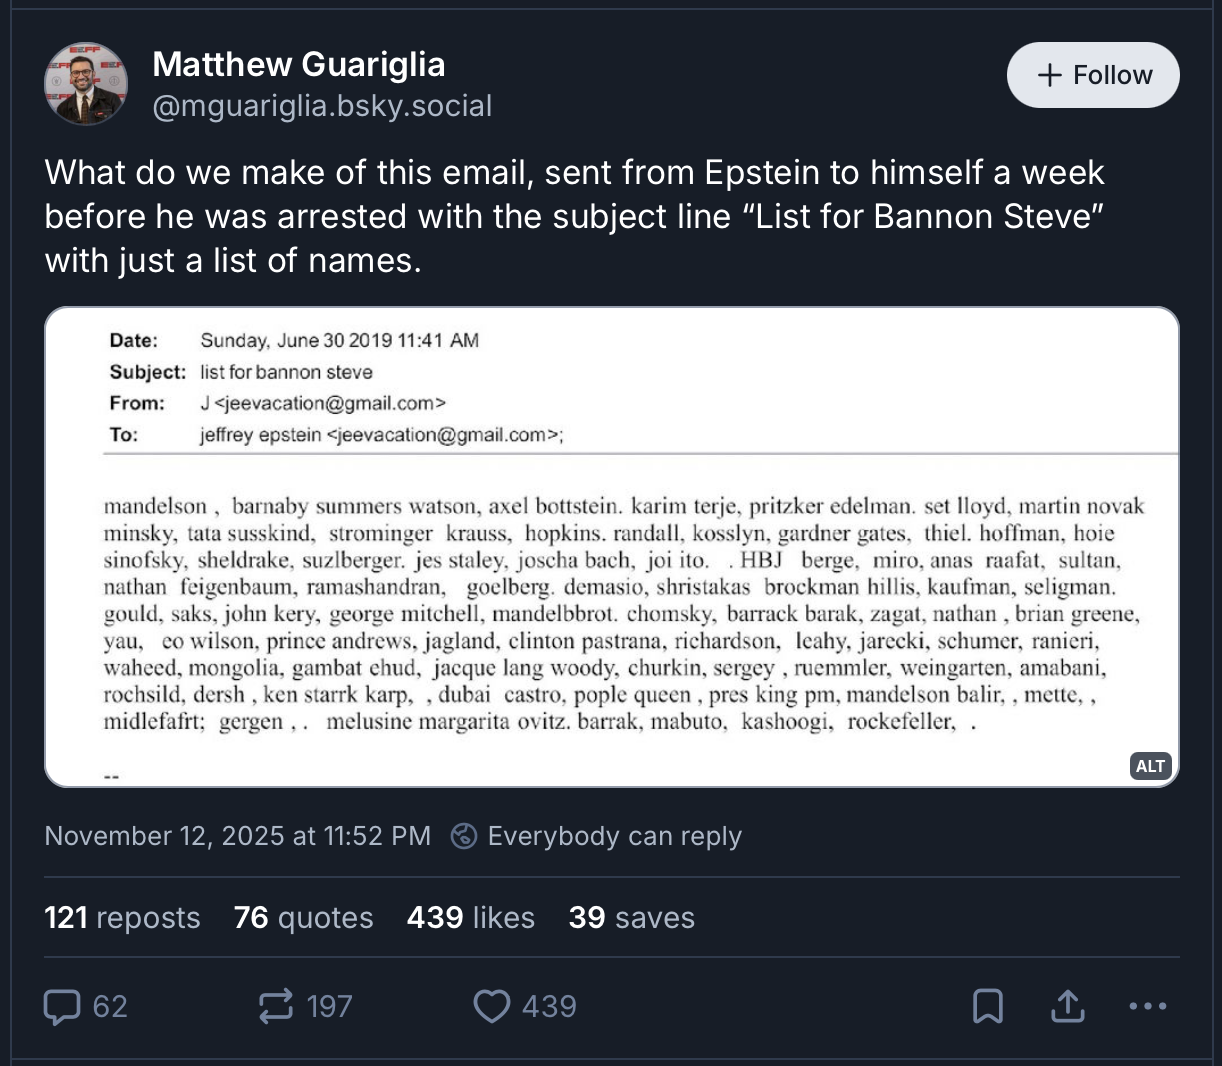This screenshot has height=1066, width=1222.
Task: Click the November 12, 2025 timestamp
Action: [x=238, y=836]
